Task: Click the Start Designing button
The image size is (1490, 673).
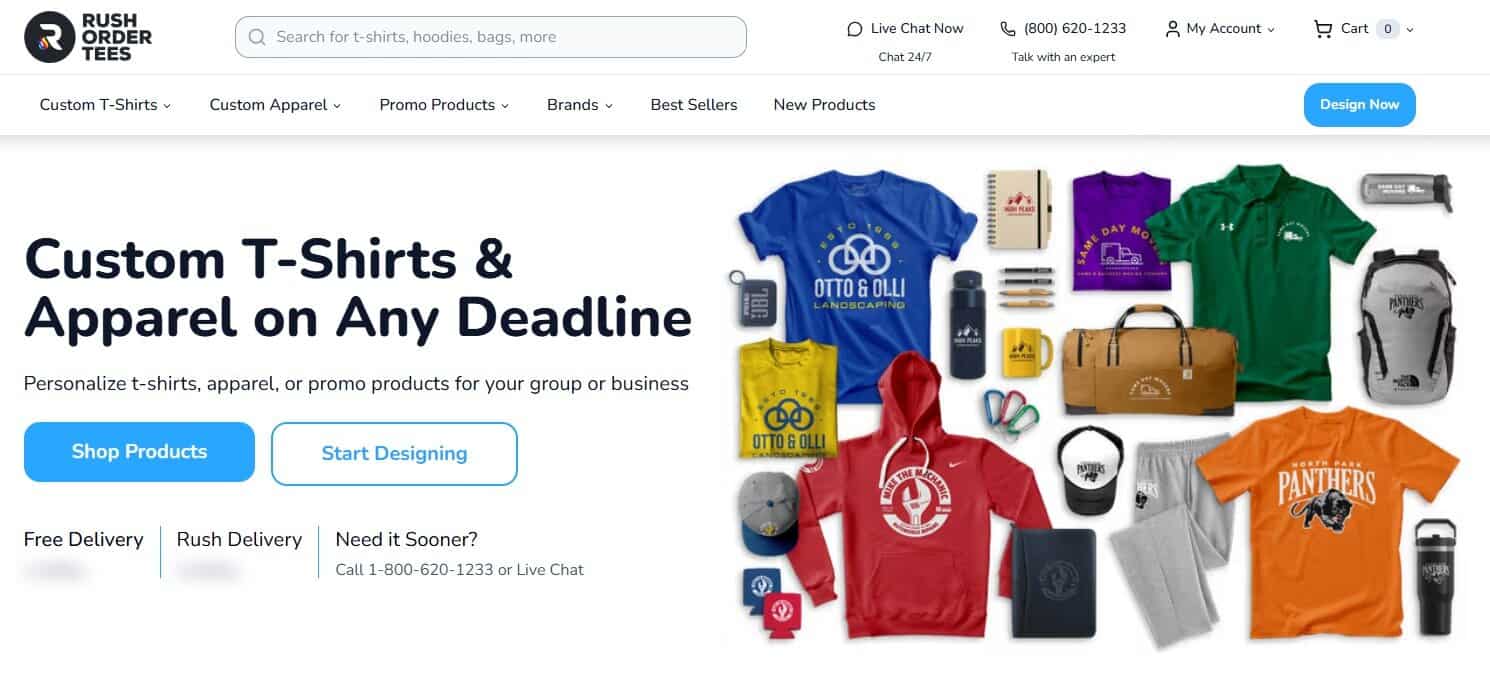Action: click(394, 453)
